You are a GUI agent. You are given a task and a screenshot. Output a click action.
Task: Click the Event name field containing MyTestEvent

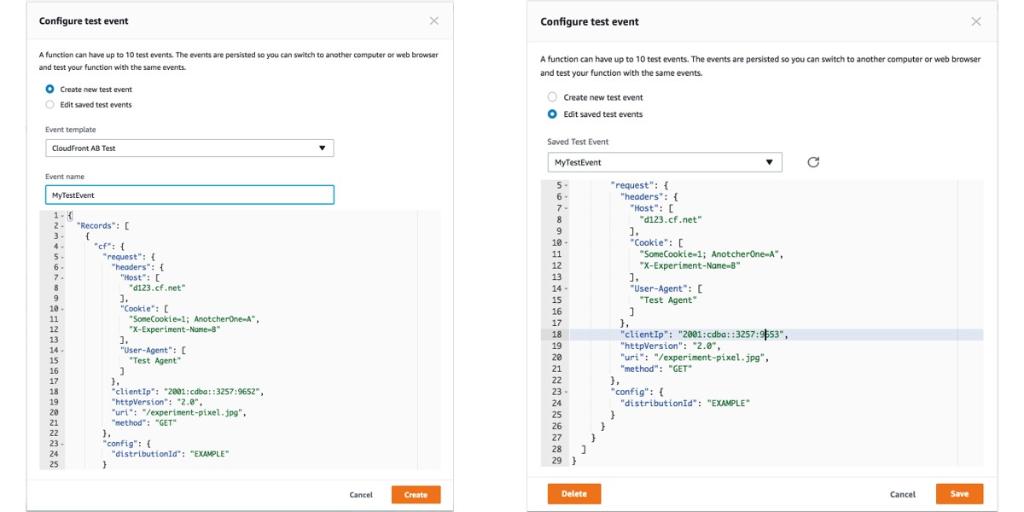coord(189,195)
